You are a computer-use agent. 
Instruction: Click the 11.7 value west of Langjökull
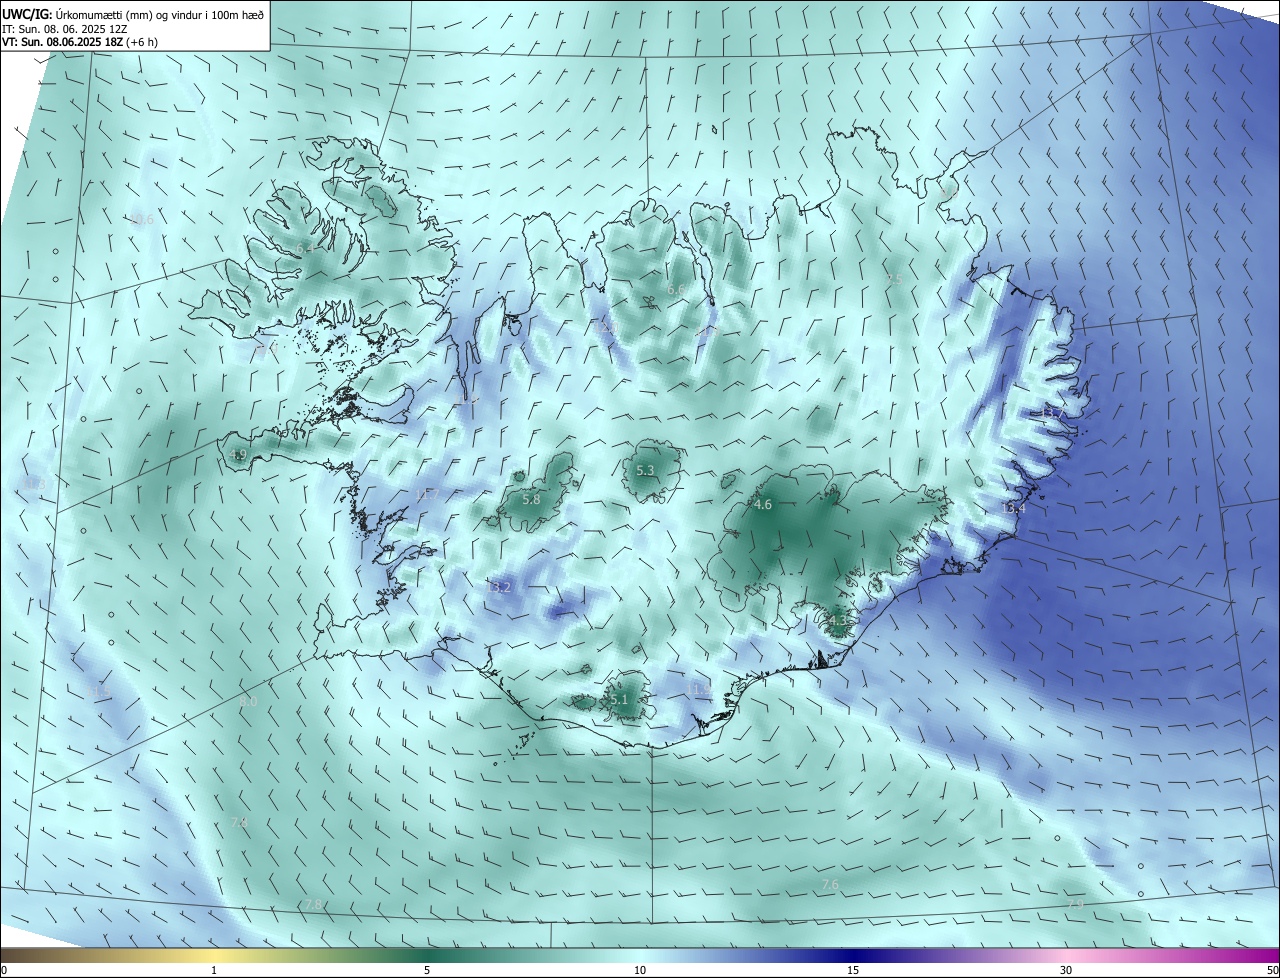click(x=427, y=494)
